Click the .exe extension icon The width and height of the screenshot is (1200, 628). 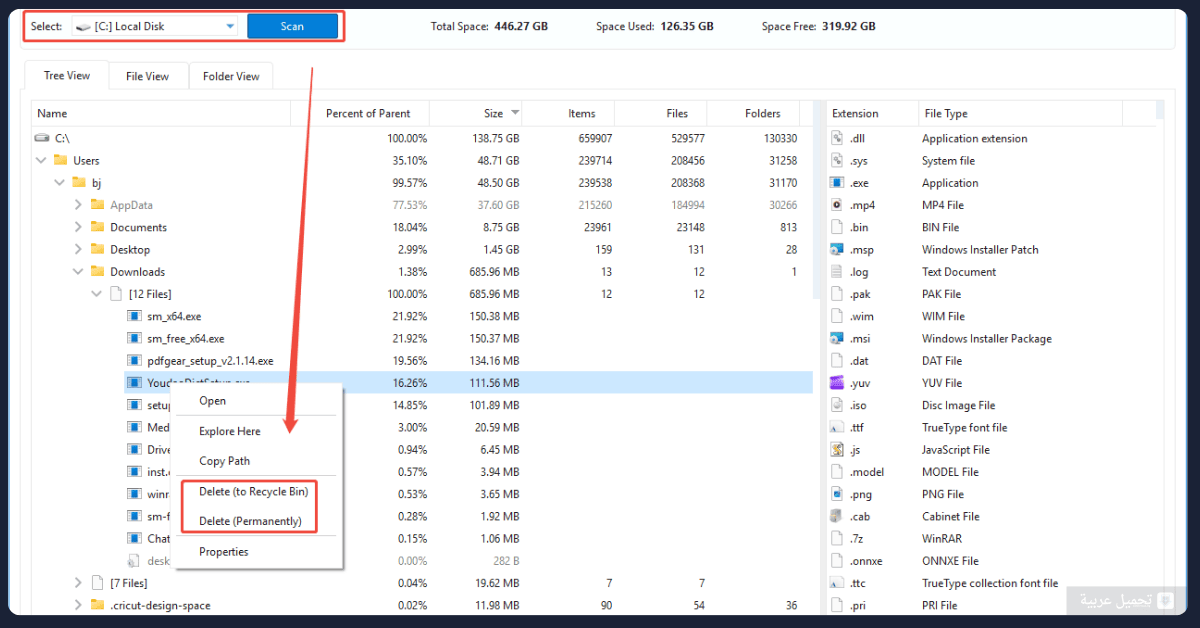pyautogui.click(x=837, y=183)
